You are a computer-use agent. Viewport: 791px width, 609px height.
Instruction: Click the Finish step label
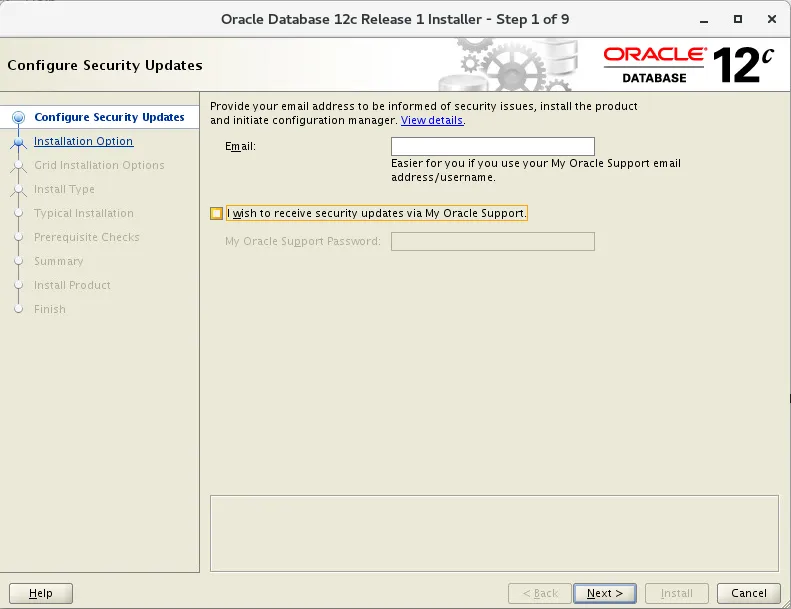click(x=50, y=309)
